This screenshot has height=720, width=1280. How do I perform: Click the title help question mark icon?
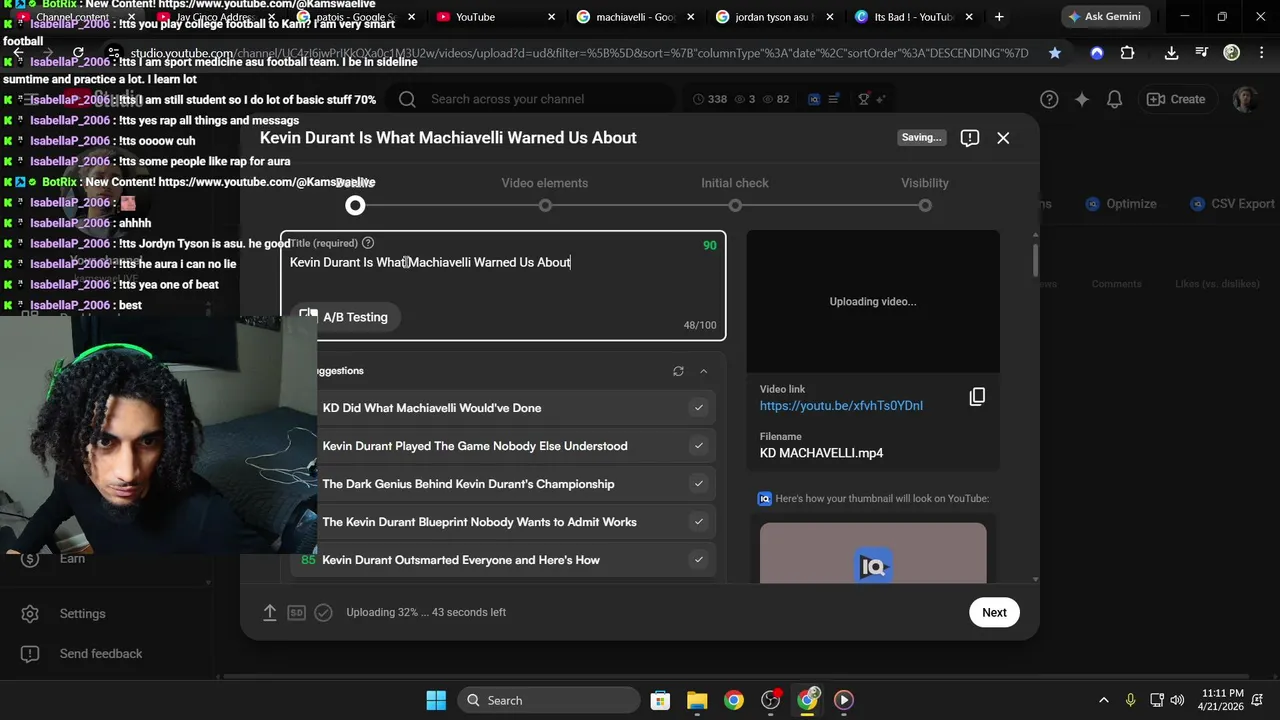coord(368,243)
